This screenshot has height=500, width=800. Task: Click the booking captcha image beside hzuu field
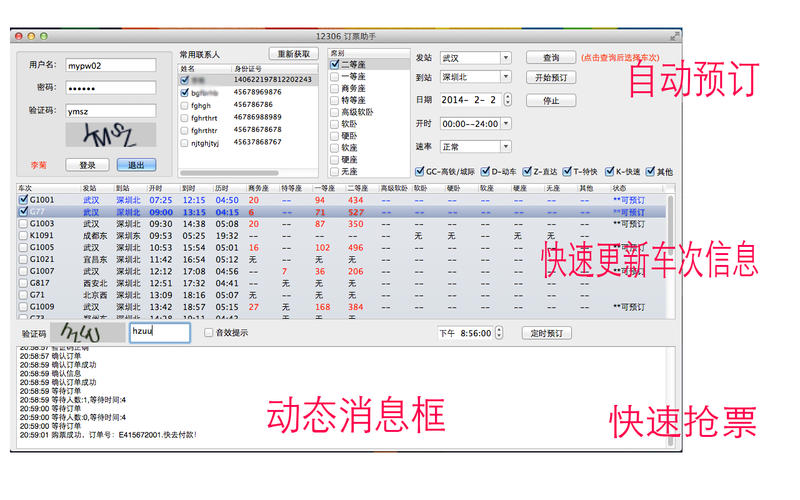87,333
